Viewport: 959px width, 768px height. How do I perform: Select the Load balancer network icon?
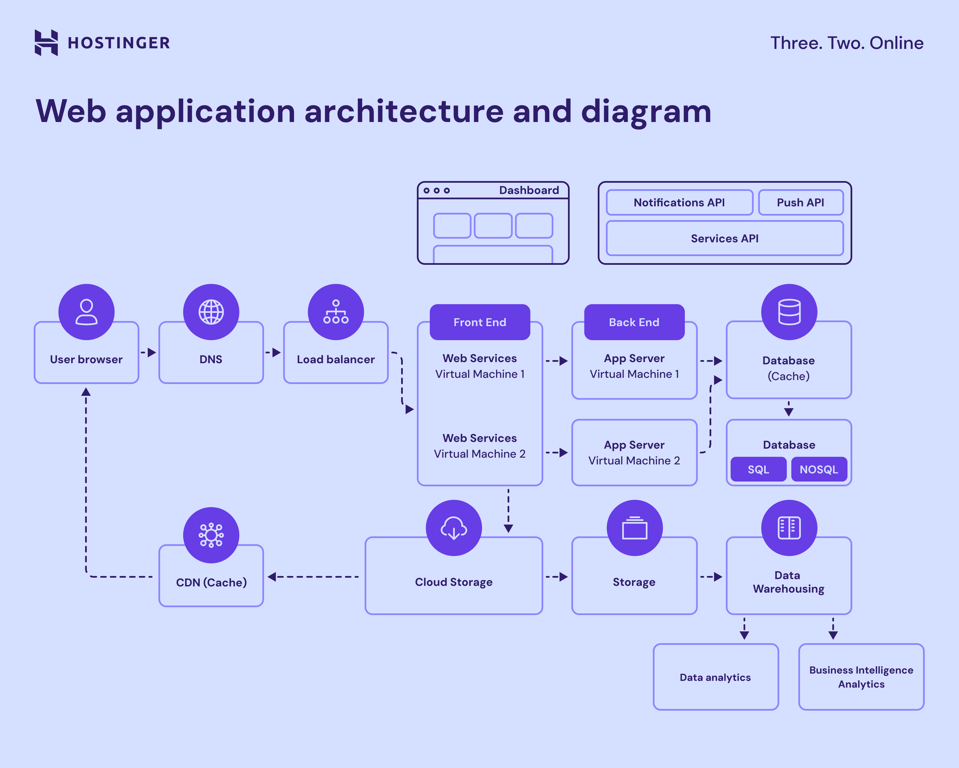(335, 310)
